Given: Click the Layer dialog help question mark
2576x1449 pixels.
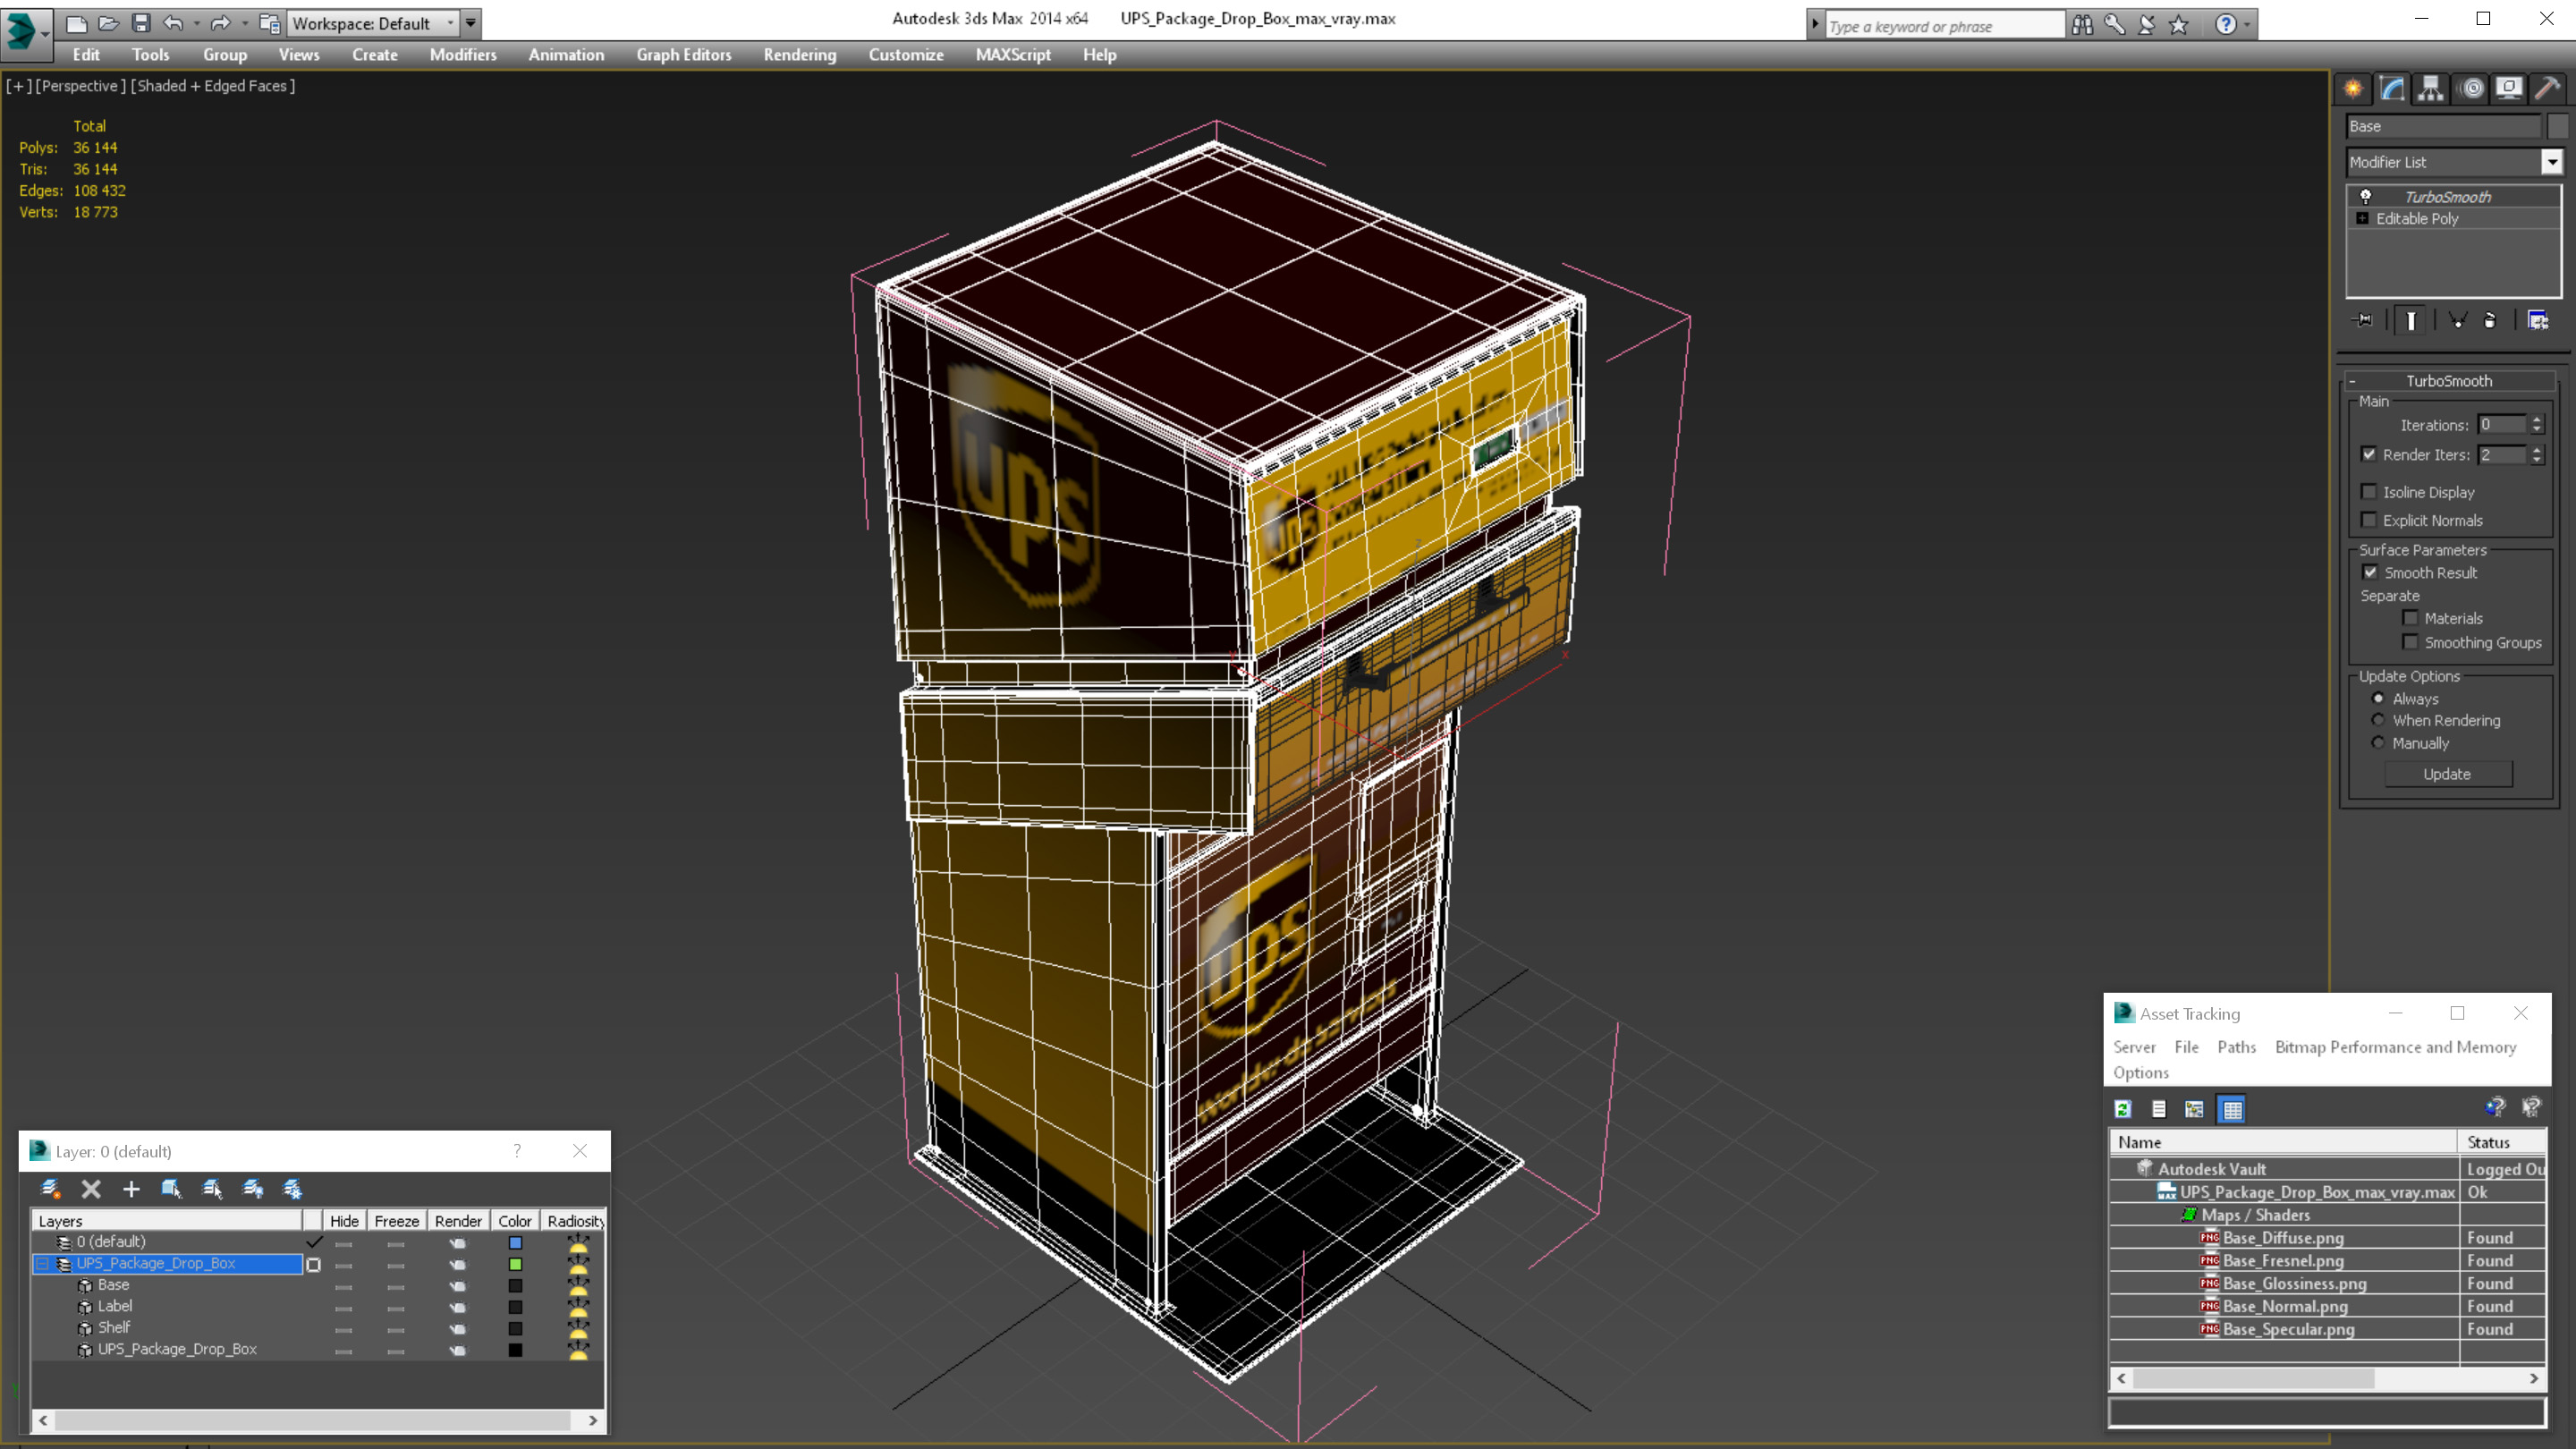Looking at the screenshot, I should click(x=517, y=1151).
